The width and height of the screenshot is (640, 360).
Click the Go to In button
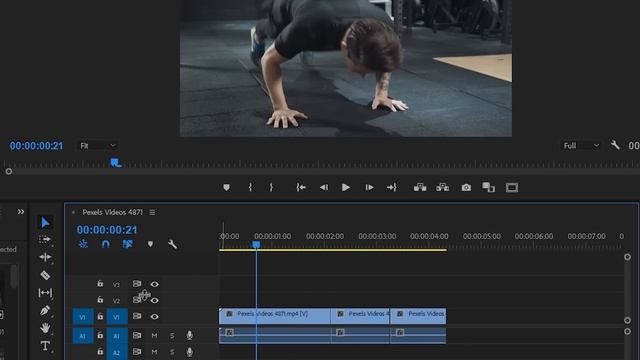(x=301, y=187)
